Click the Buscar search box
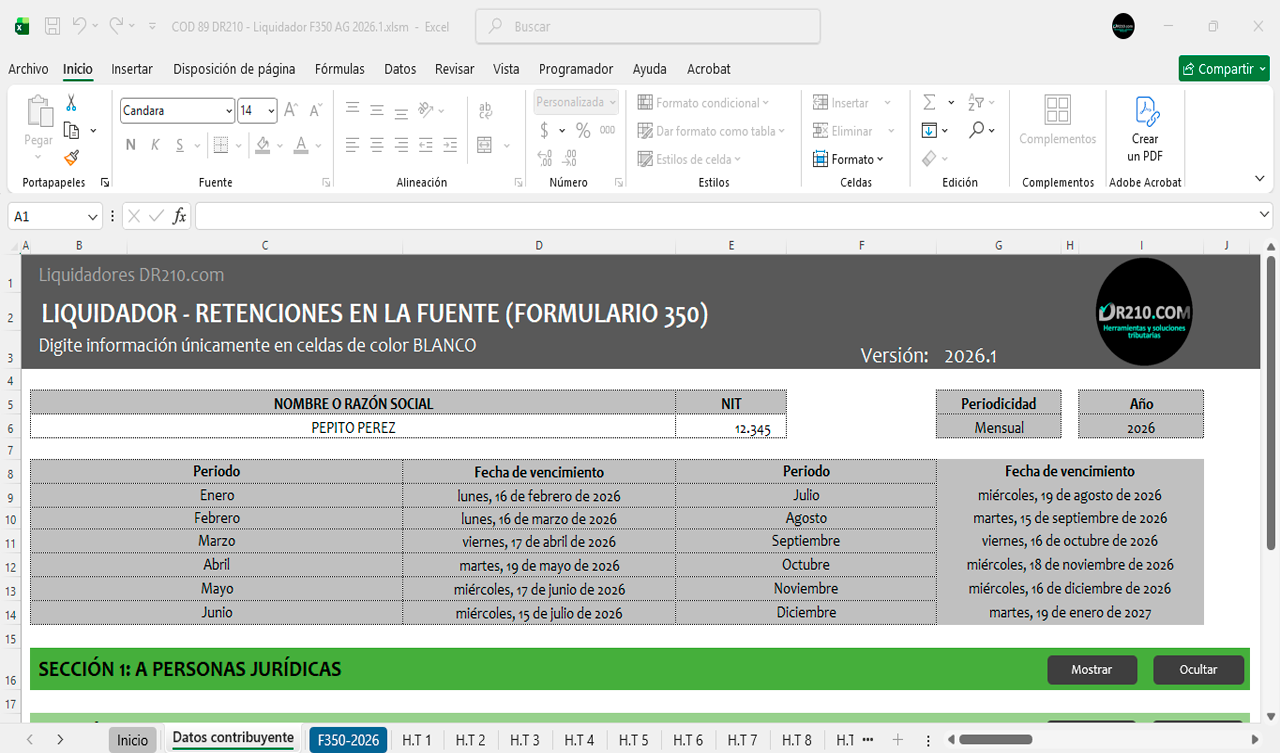The image size is (1280, 753). 648,27
